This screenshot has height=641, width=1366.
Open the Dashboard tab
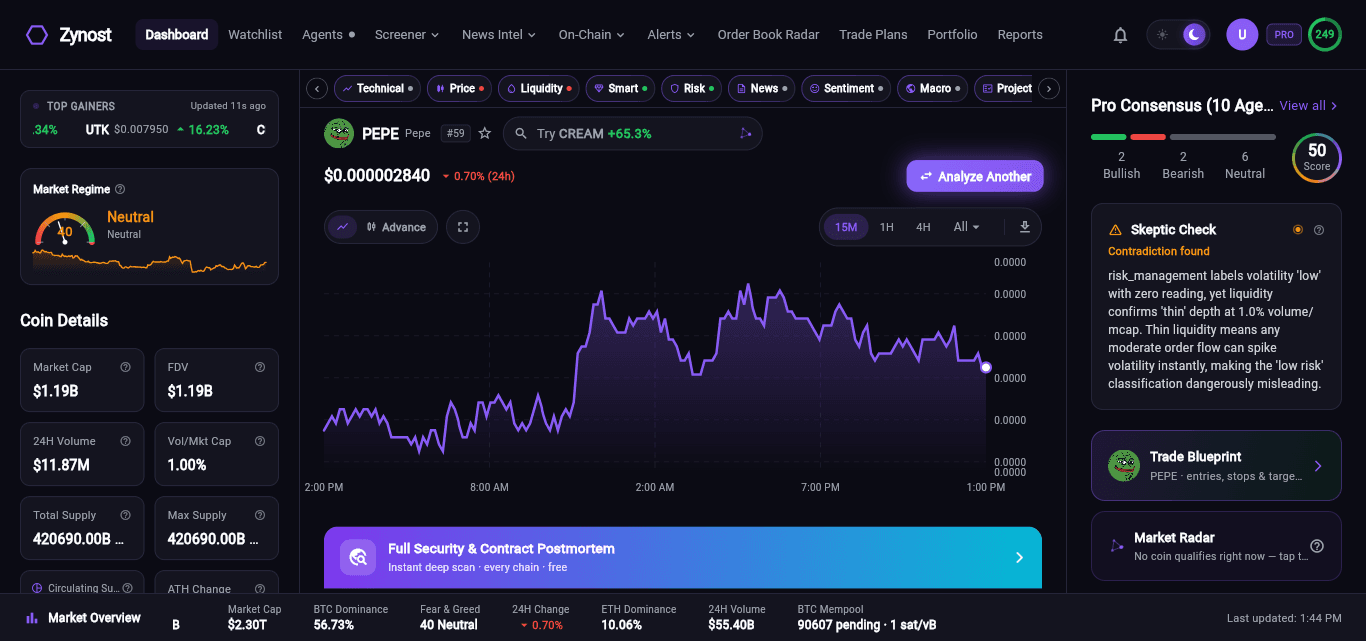[x=177, y=35]
